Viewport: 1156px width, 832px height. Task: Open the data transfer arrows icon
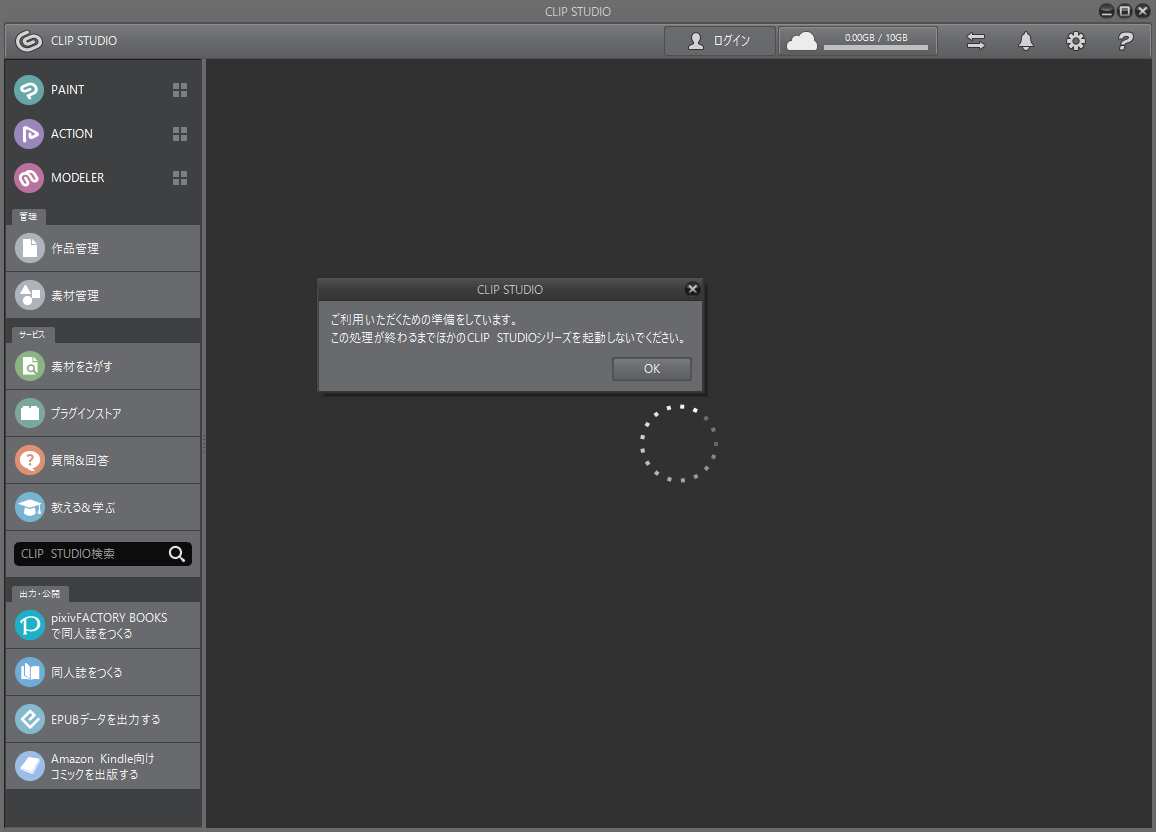point(975,41)
